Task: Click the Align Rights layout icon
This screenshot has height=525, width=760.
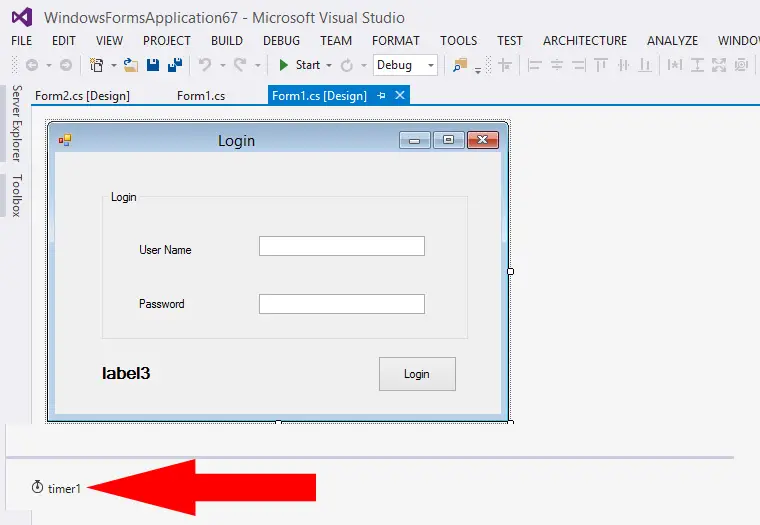Action: [x=579, y=65]
